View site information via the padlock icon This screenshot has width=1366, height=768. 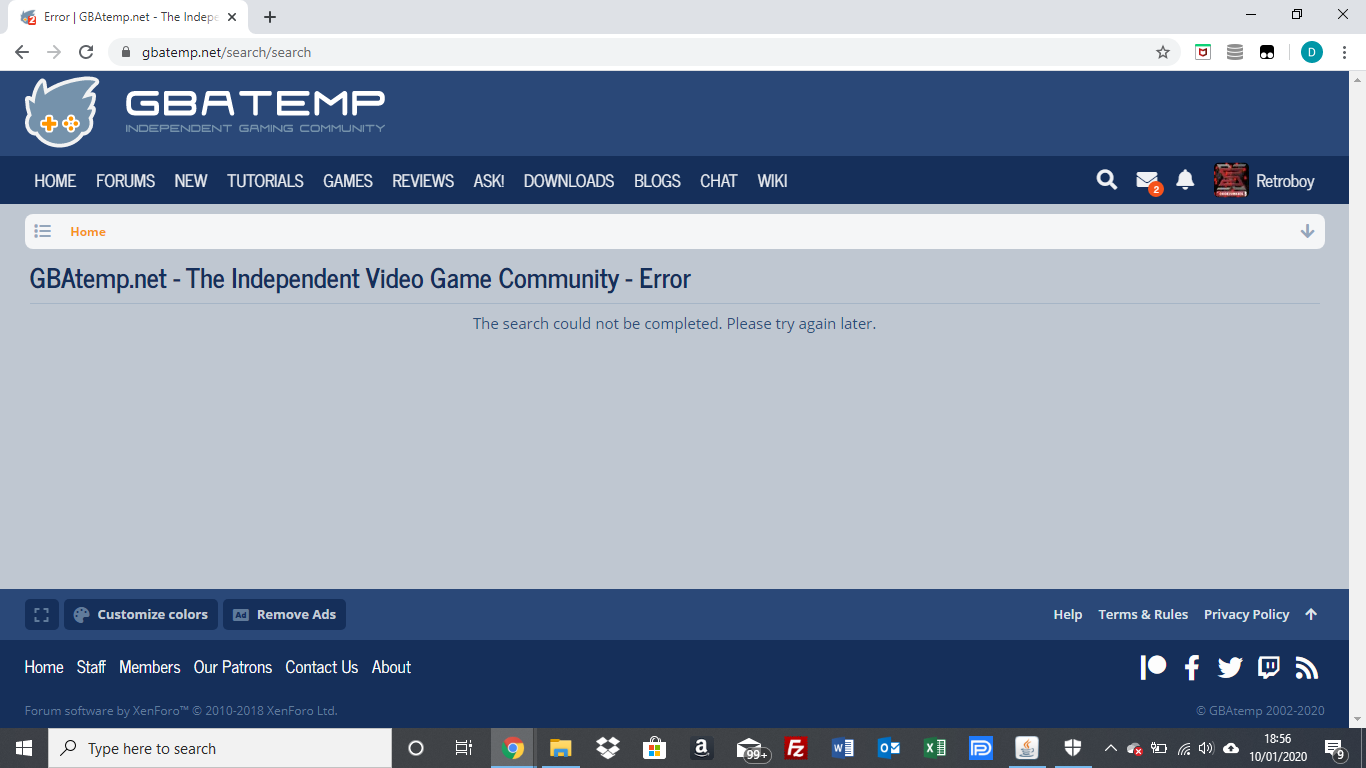[x=126, y=52]
